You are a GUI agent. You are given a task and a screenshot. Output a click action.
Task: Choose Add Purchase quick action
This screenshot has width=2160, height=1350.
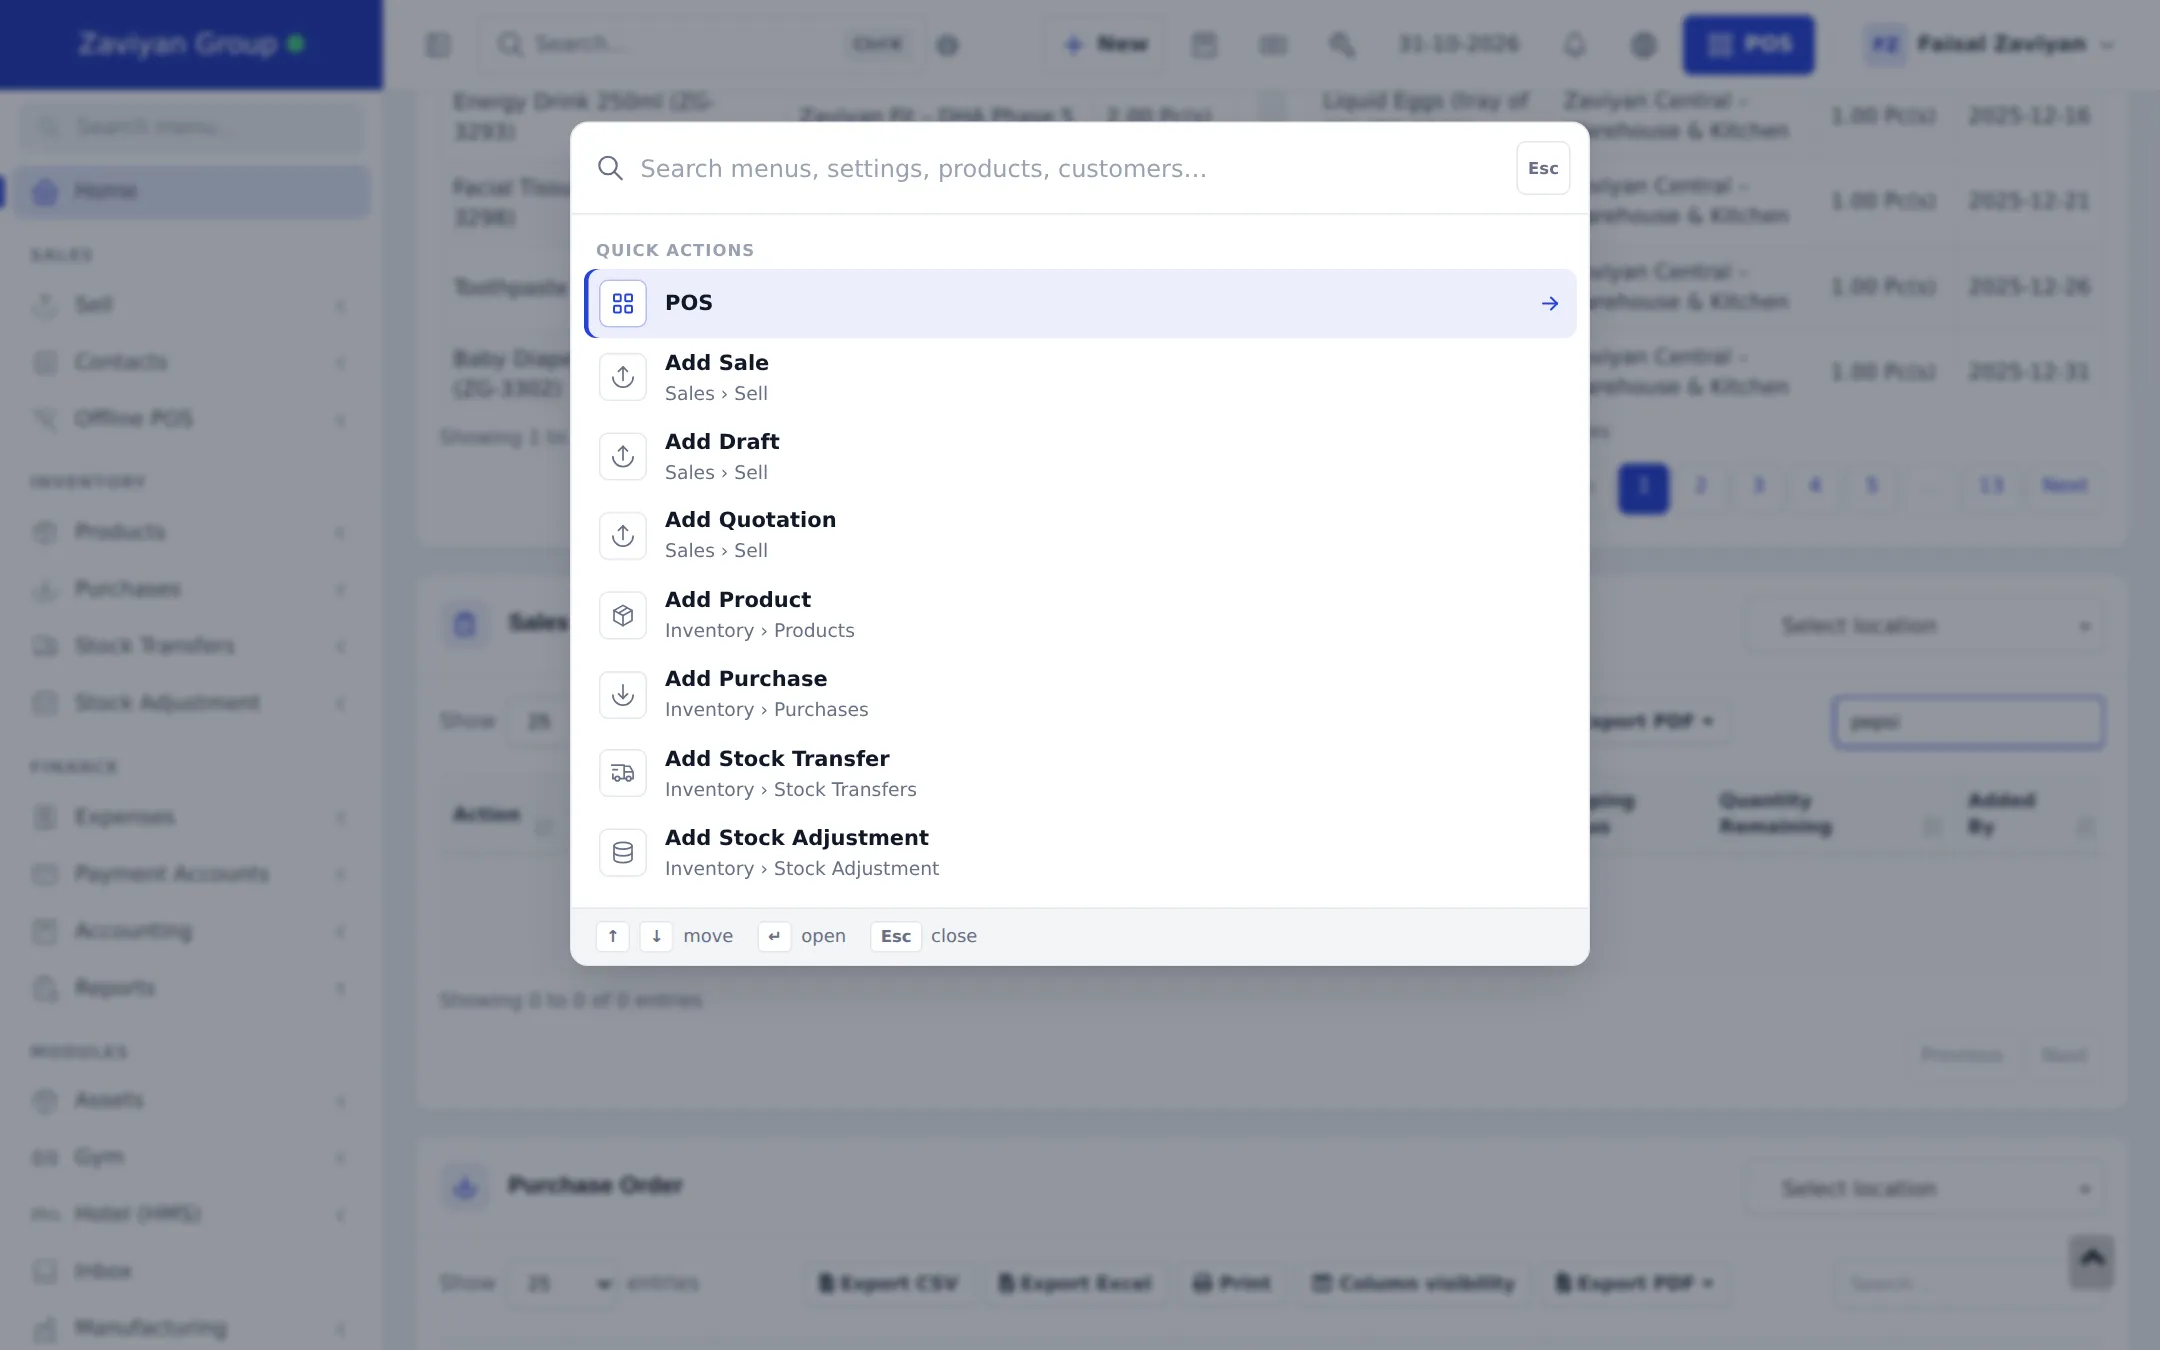[x=1080, y=694]
